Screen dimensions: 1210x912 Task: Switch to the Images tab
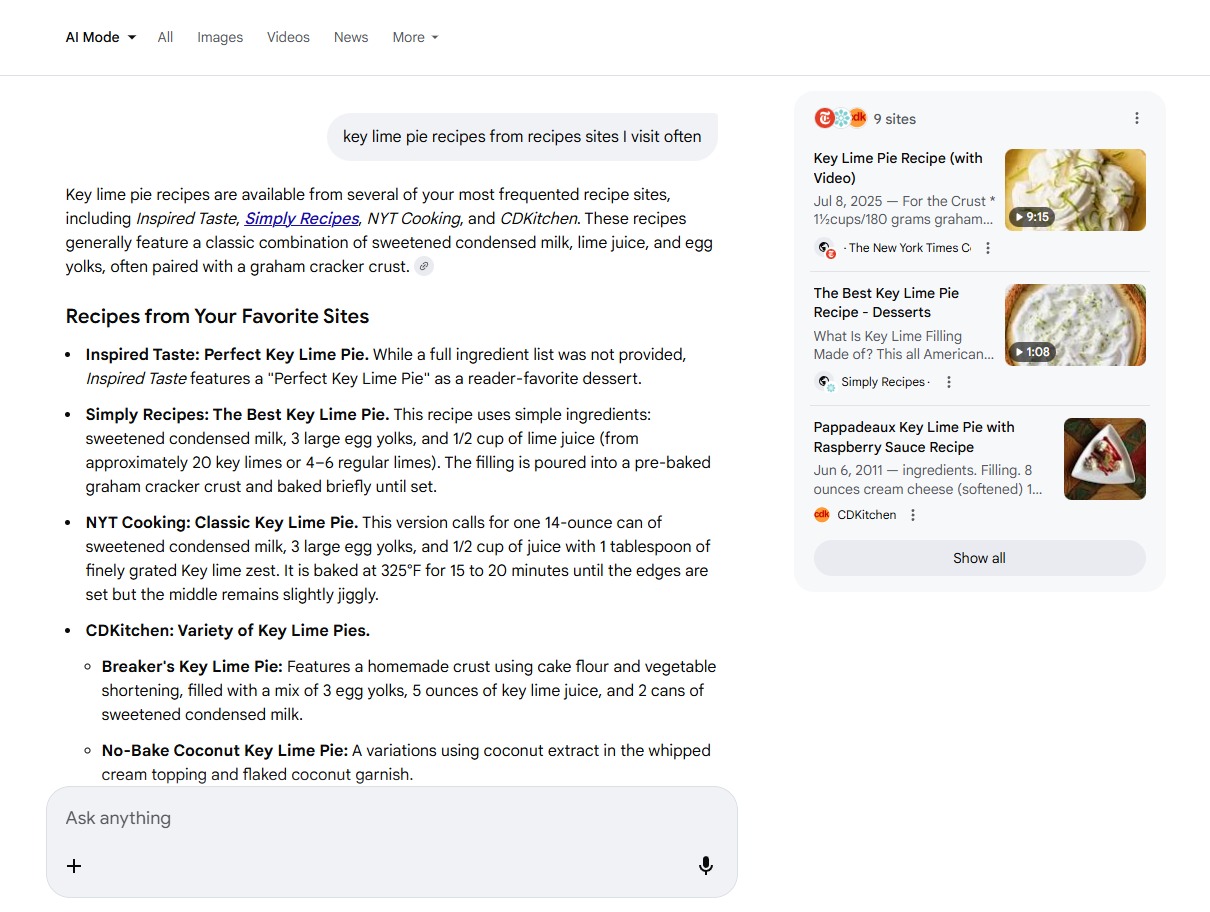(x=220, y=37)
